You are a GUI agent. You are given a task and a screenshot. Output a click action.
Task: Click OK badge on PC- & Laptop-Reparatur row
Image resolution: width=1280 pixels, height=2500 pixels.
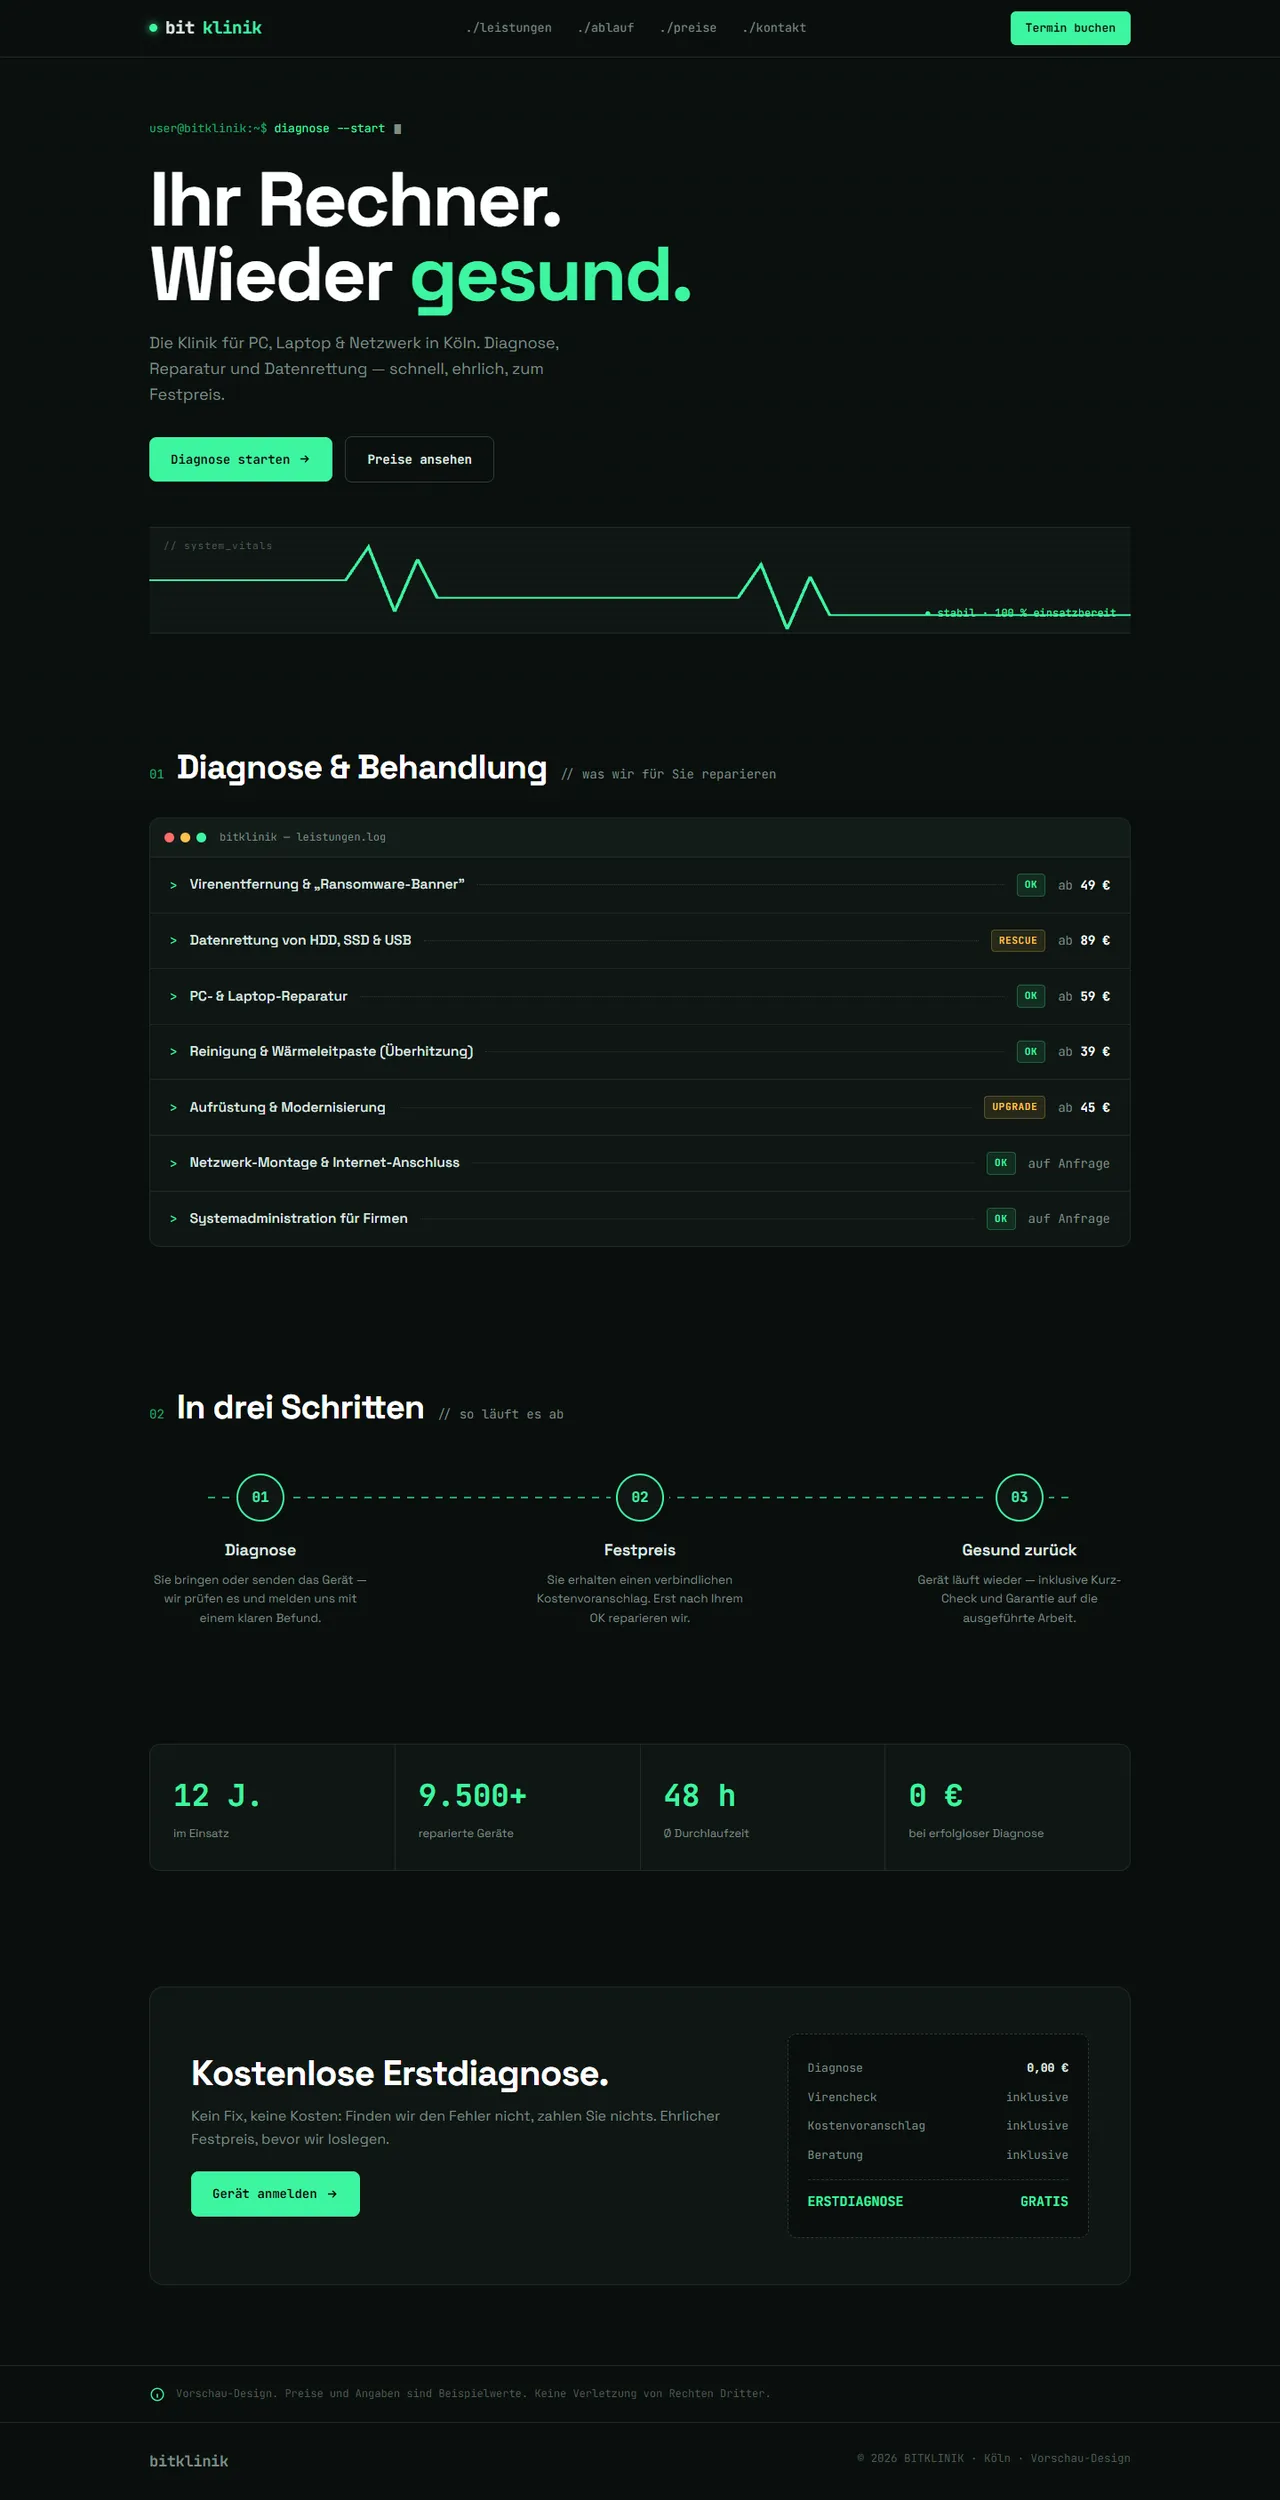click(x=1031, y=996)
